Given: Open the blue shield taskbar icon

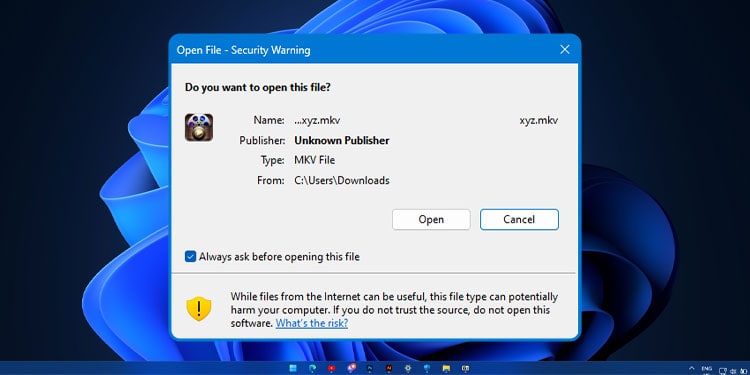Looking at the screenshot, I should point(427,368).
